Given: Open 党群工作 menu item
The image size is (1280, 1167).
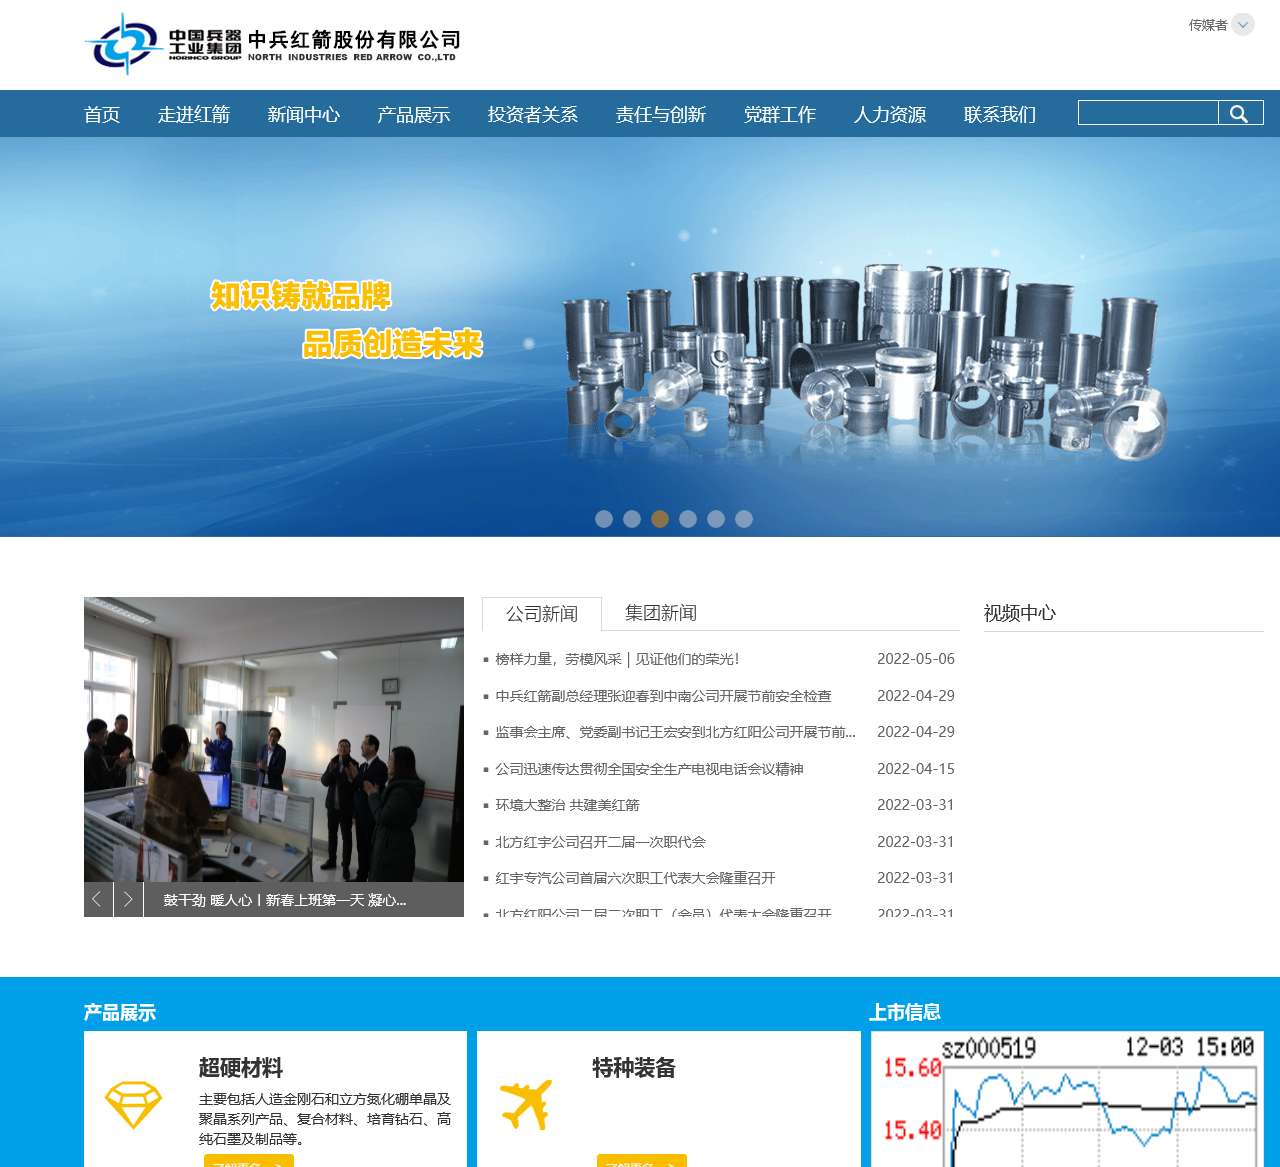Looking at the screenshot, I should tap(780, 115).
